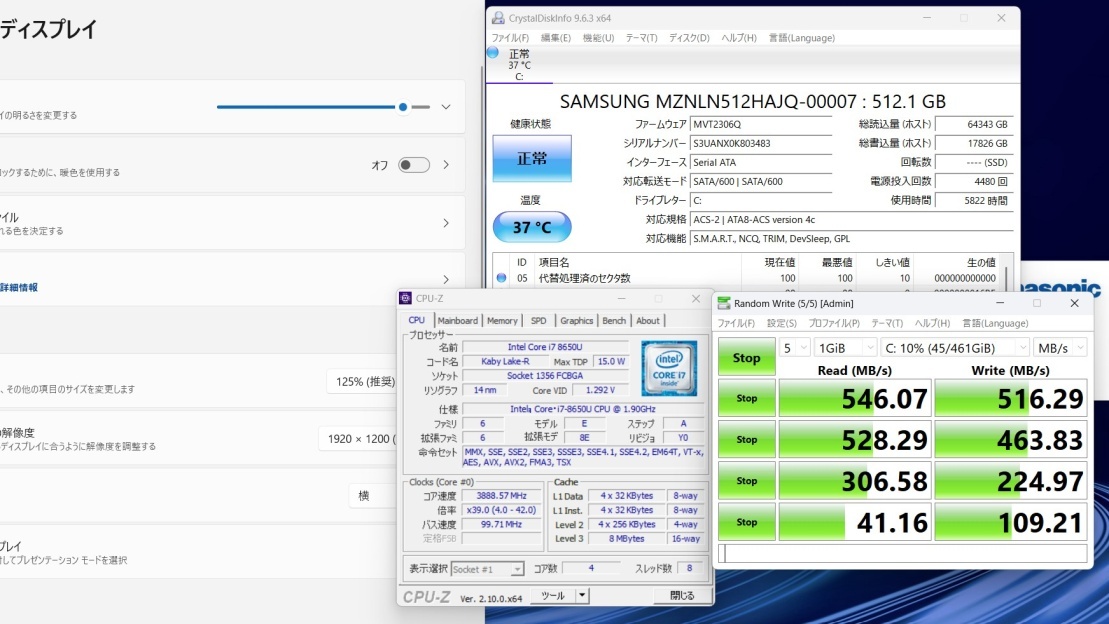
Task: Open the 125% (推奨) scale dropdown
Action: (x=361, y=381)
